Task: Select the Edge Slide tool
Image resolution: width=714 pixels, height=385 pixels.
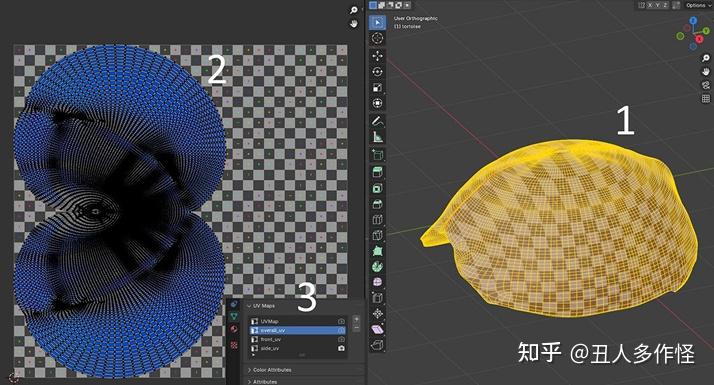Action: click(377, 298)
